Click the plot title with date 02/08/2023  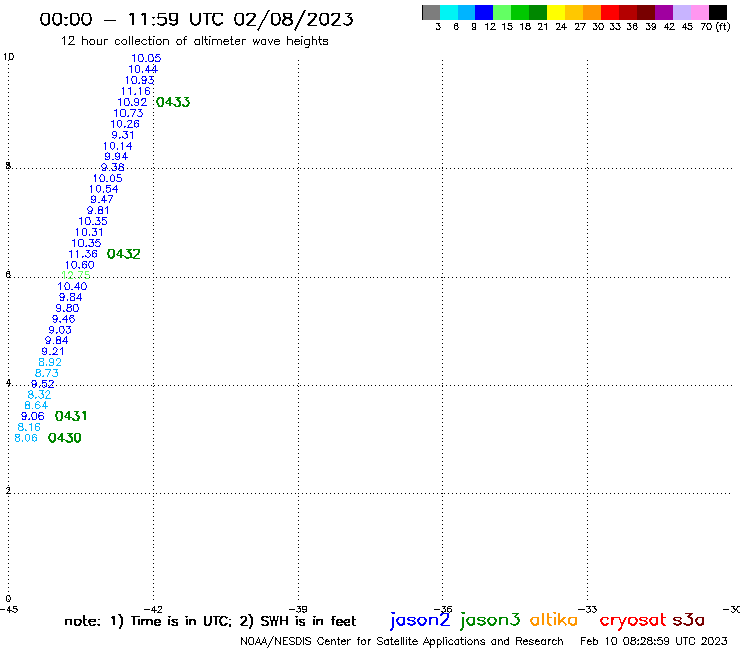[x=196, y=19]
